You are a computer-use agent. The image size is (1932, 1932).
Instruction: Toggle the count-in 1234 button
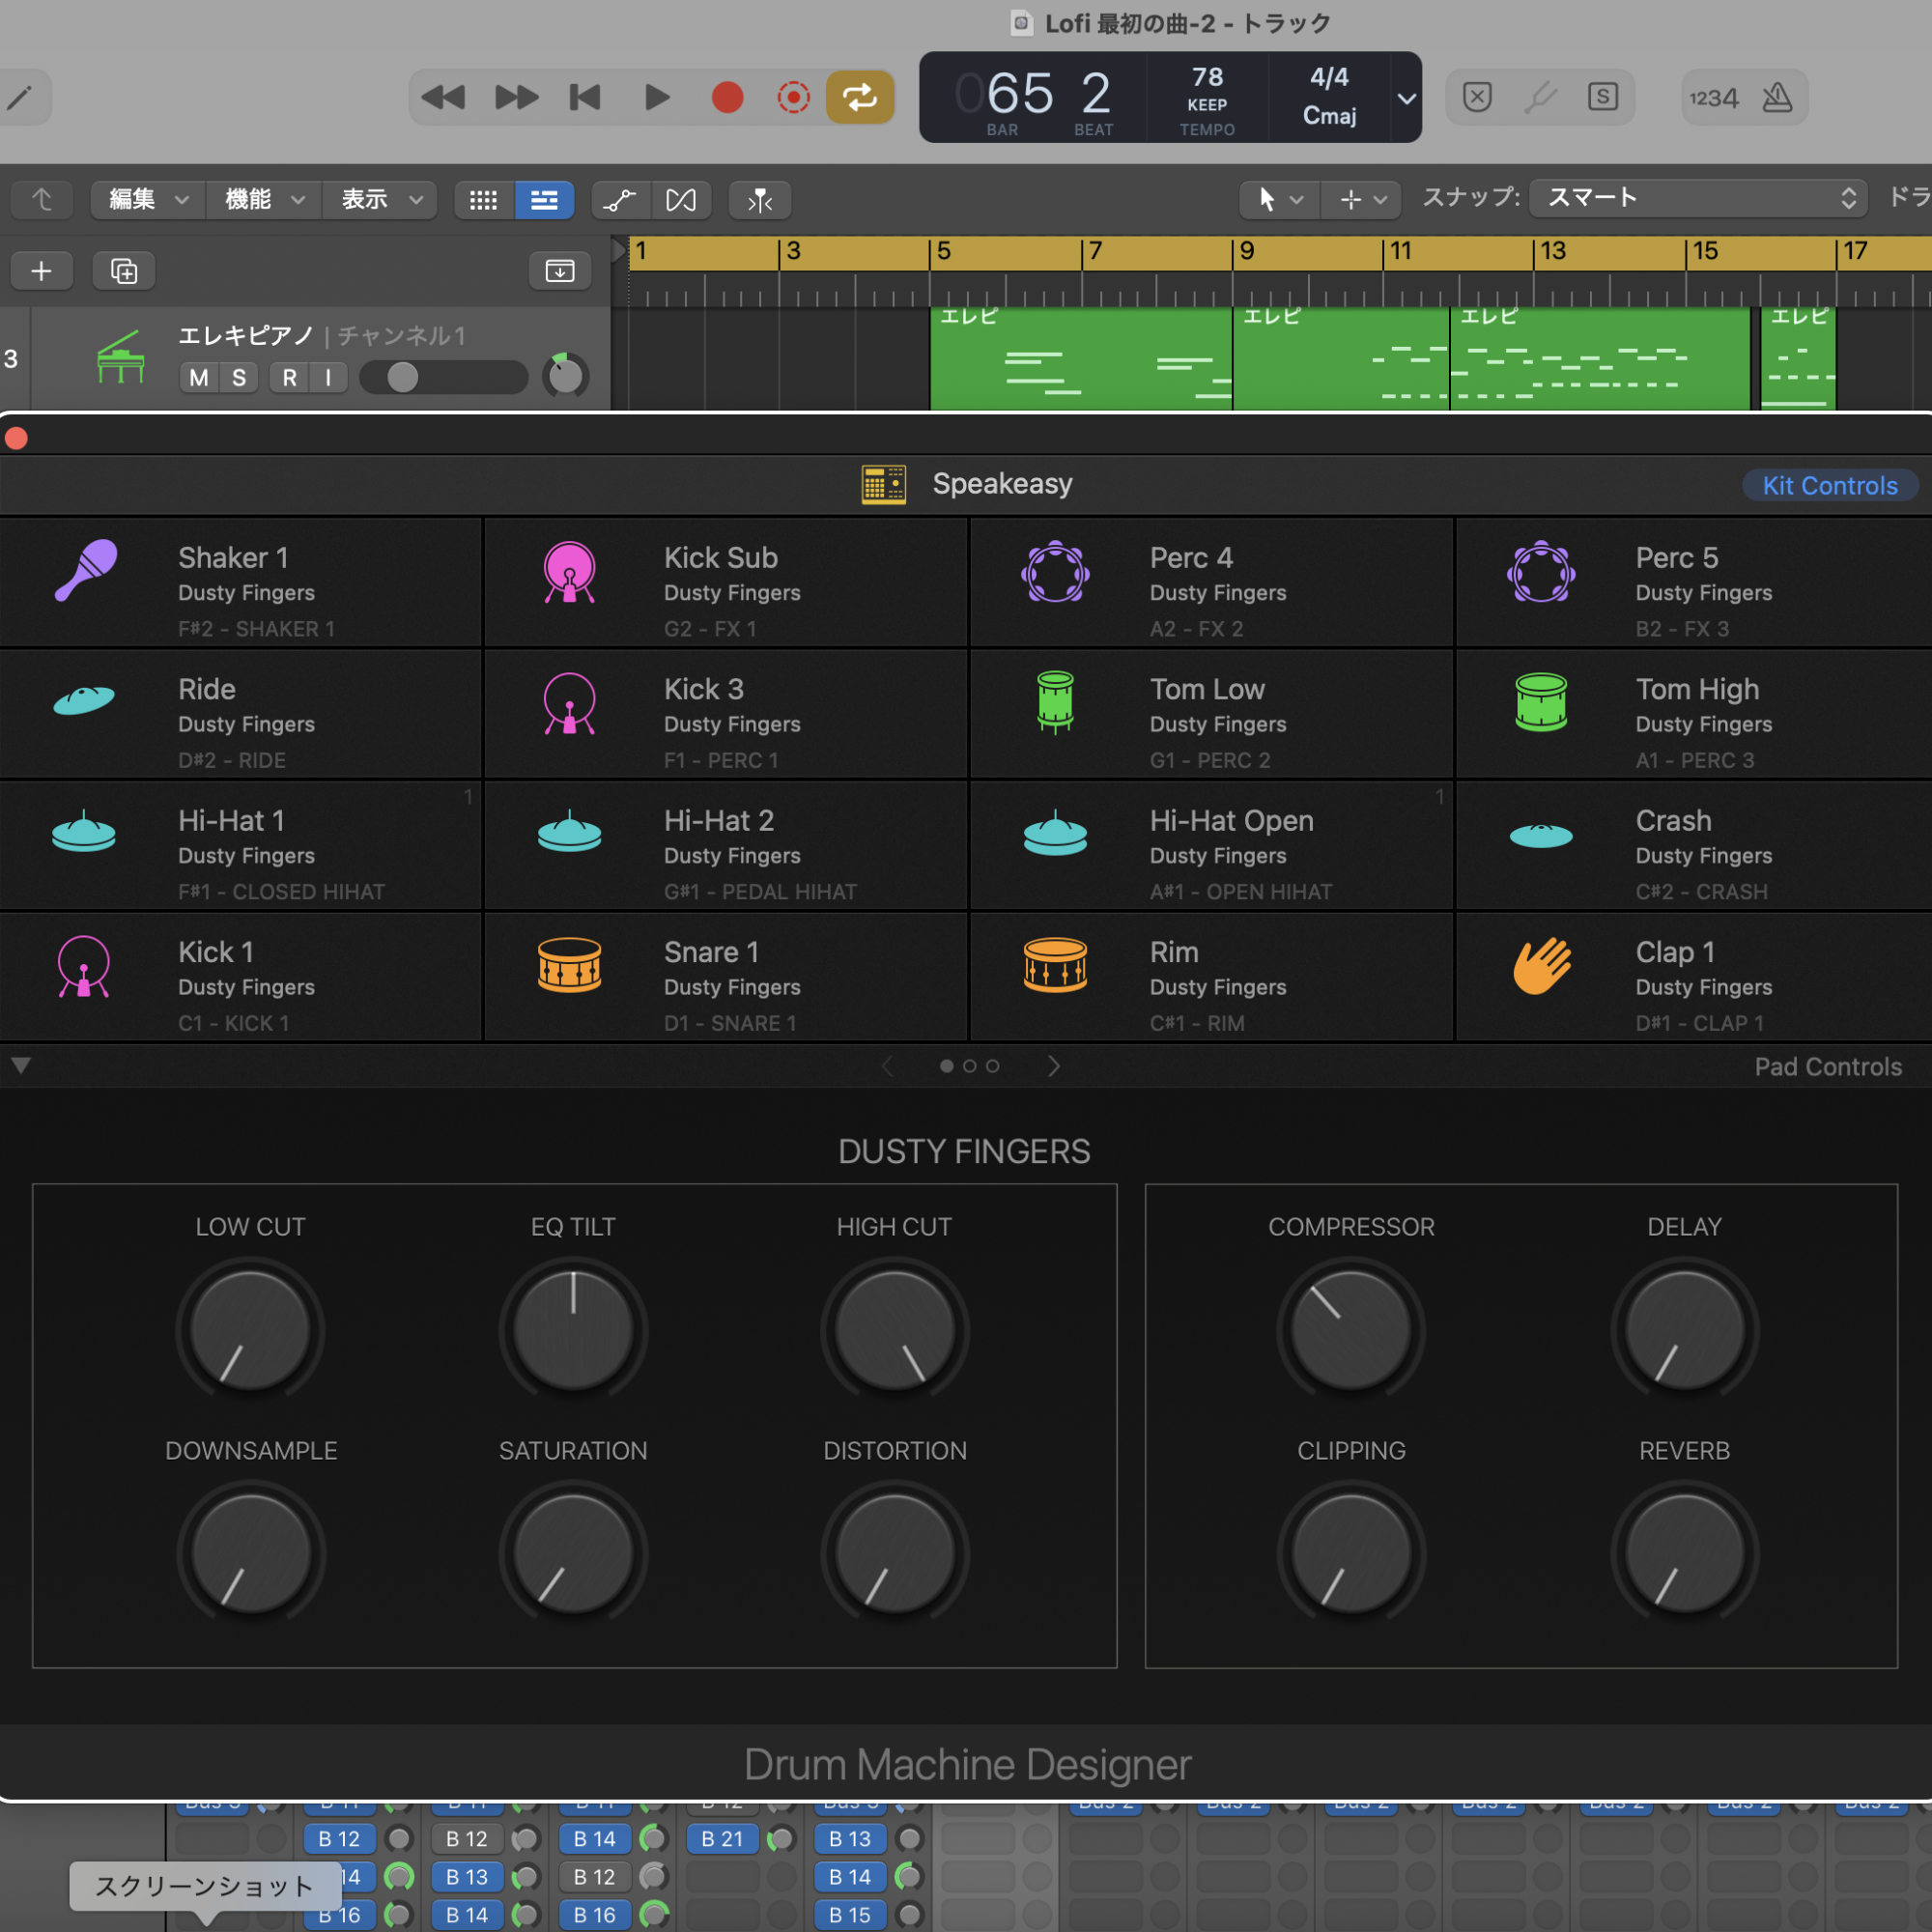(1714, 97)
